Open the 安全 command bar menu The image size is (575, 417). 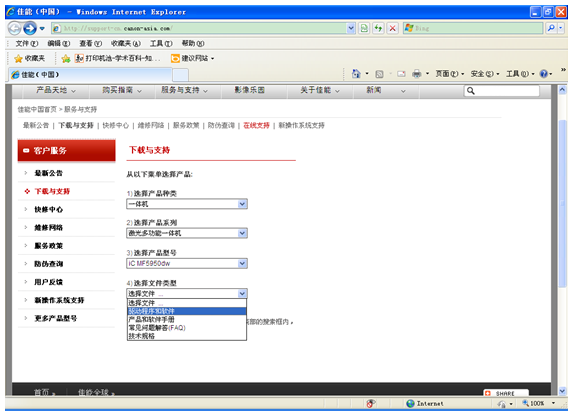click(485, 74)
